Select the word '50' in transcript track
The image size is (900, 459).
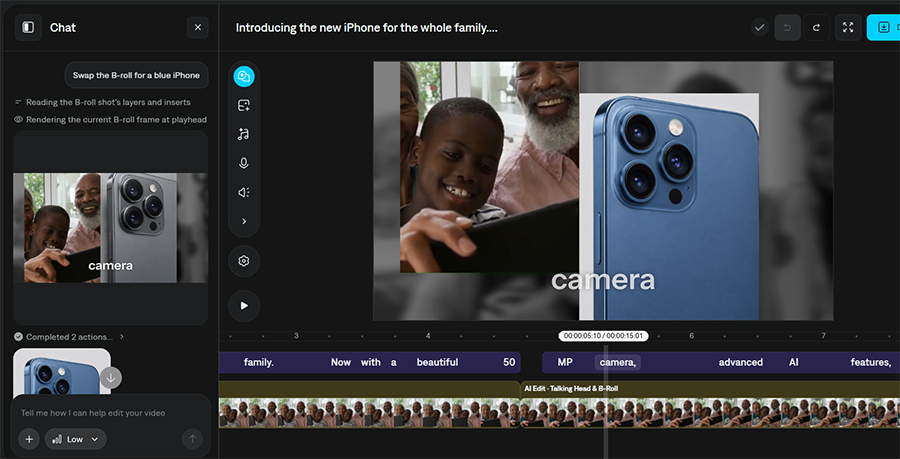(x=509, y=362)
